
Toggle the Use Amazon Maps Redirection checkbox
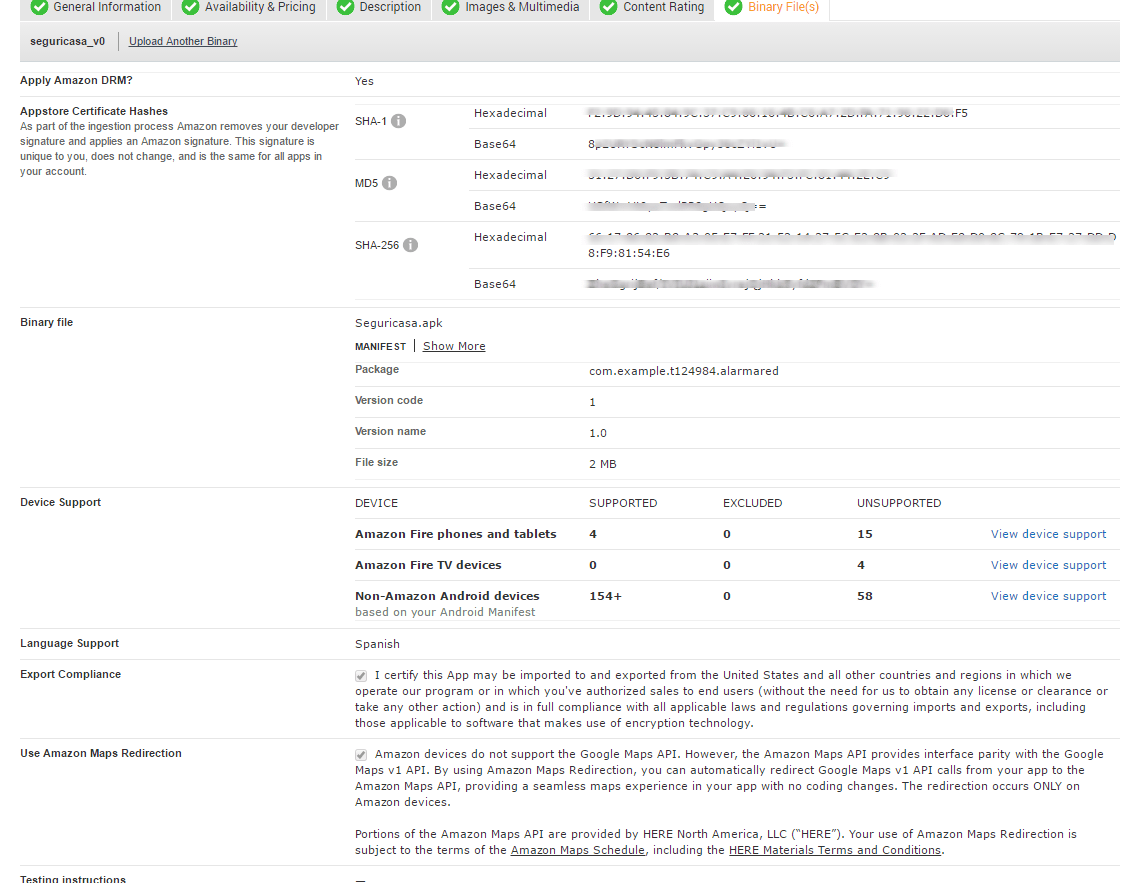(x=361, y=755)
